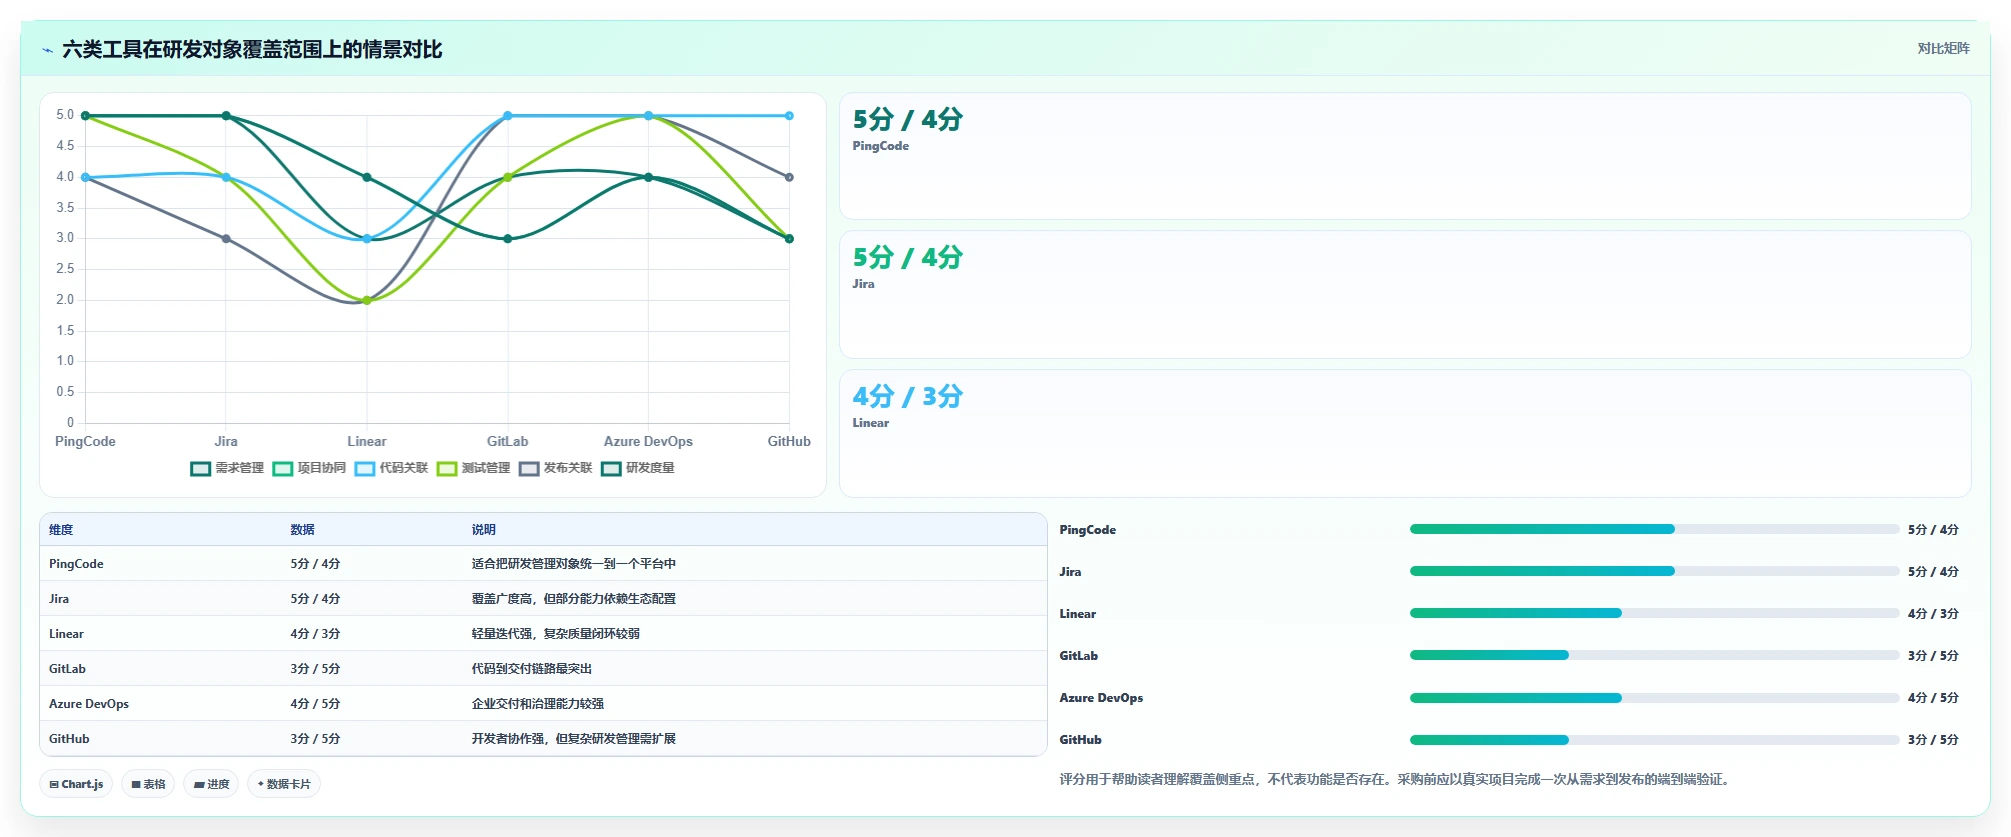This screenshot has height=837, width=2011.
Task: Select the Linear 4分 / 3分 score card
Action: coord(1405,433)
